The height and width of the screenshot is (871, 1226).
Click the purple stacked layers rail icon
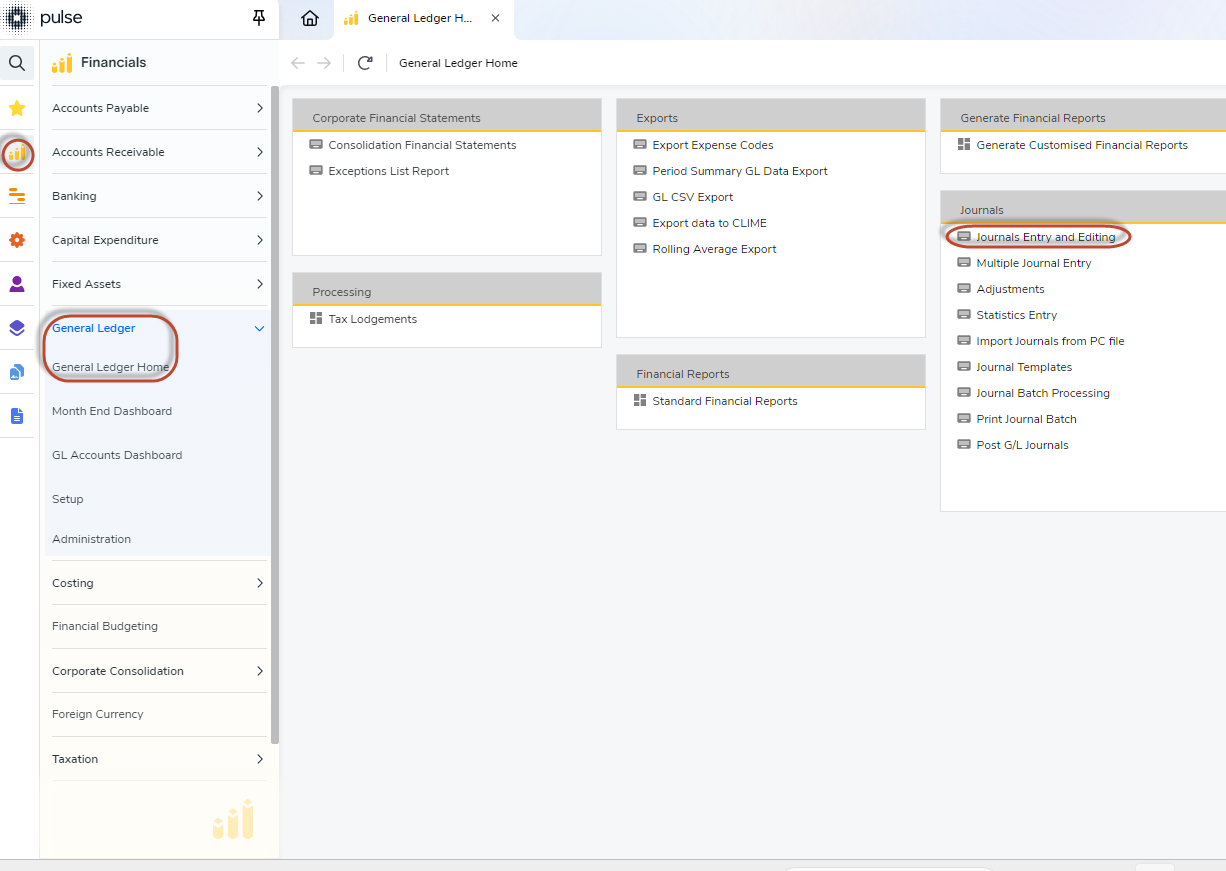pos(17,328)
